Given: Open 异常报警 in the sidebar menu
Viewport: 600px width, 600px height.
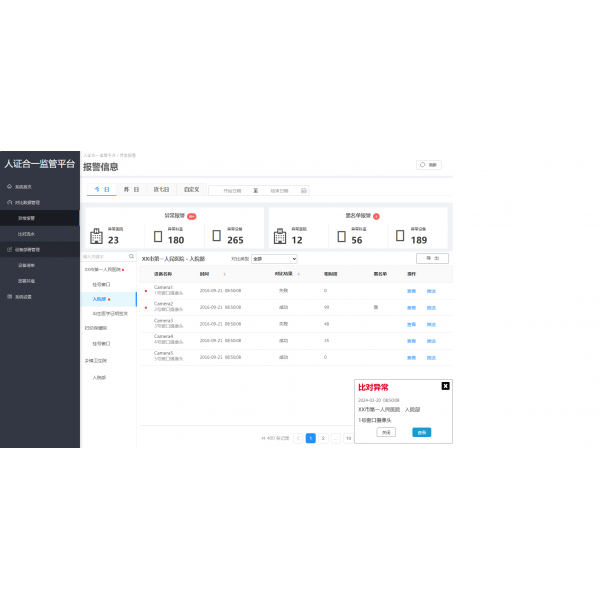Looking at the screenshot, I should click(40, 218).
